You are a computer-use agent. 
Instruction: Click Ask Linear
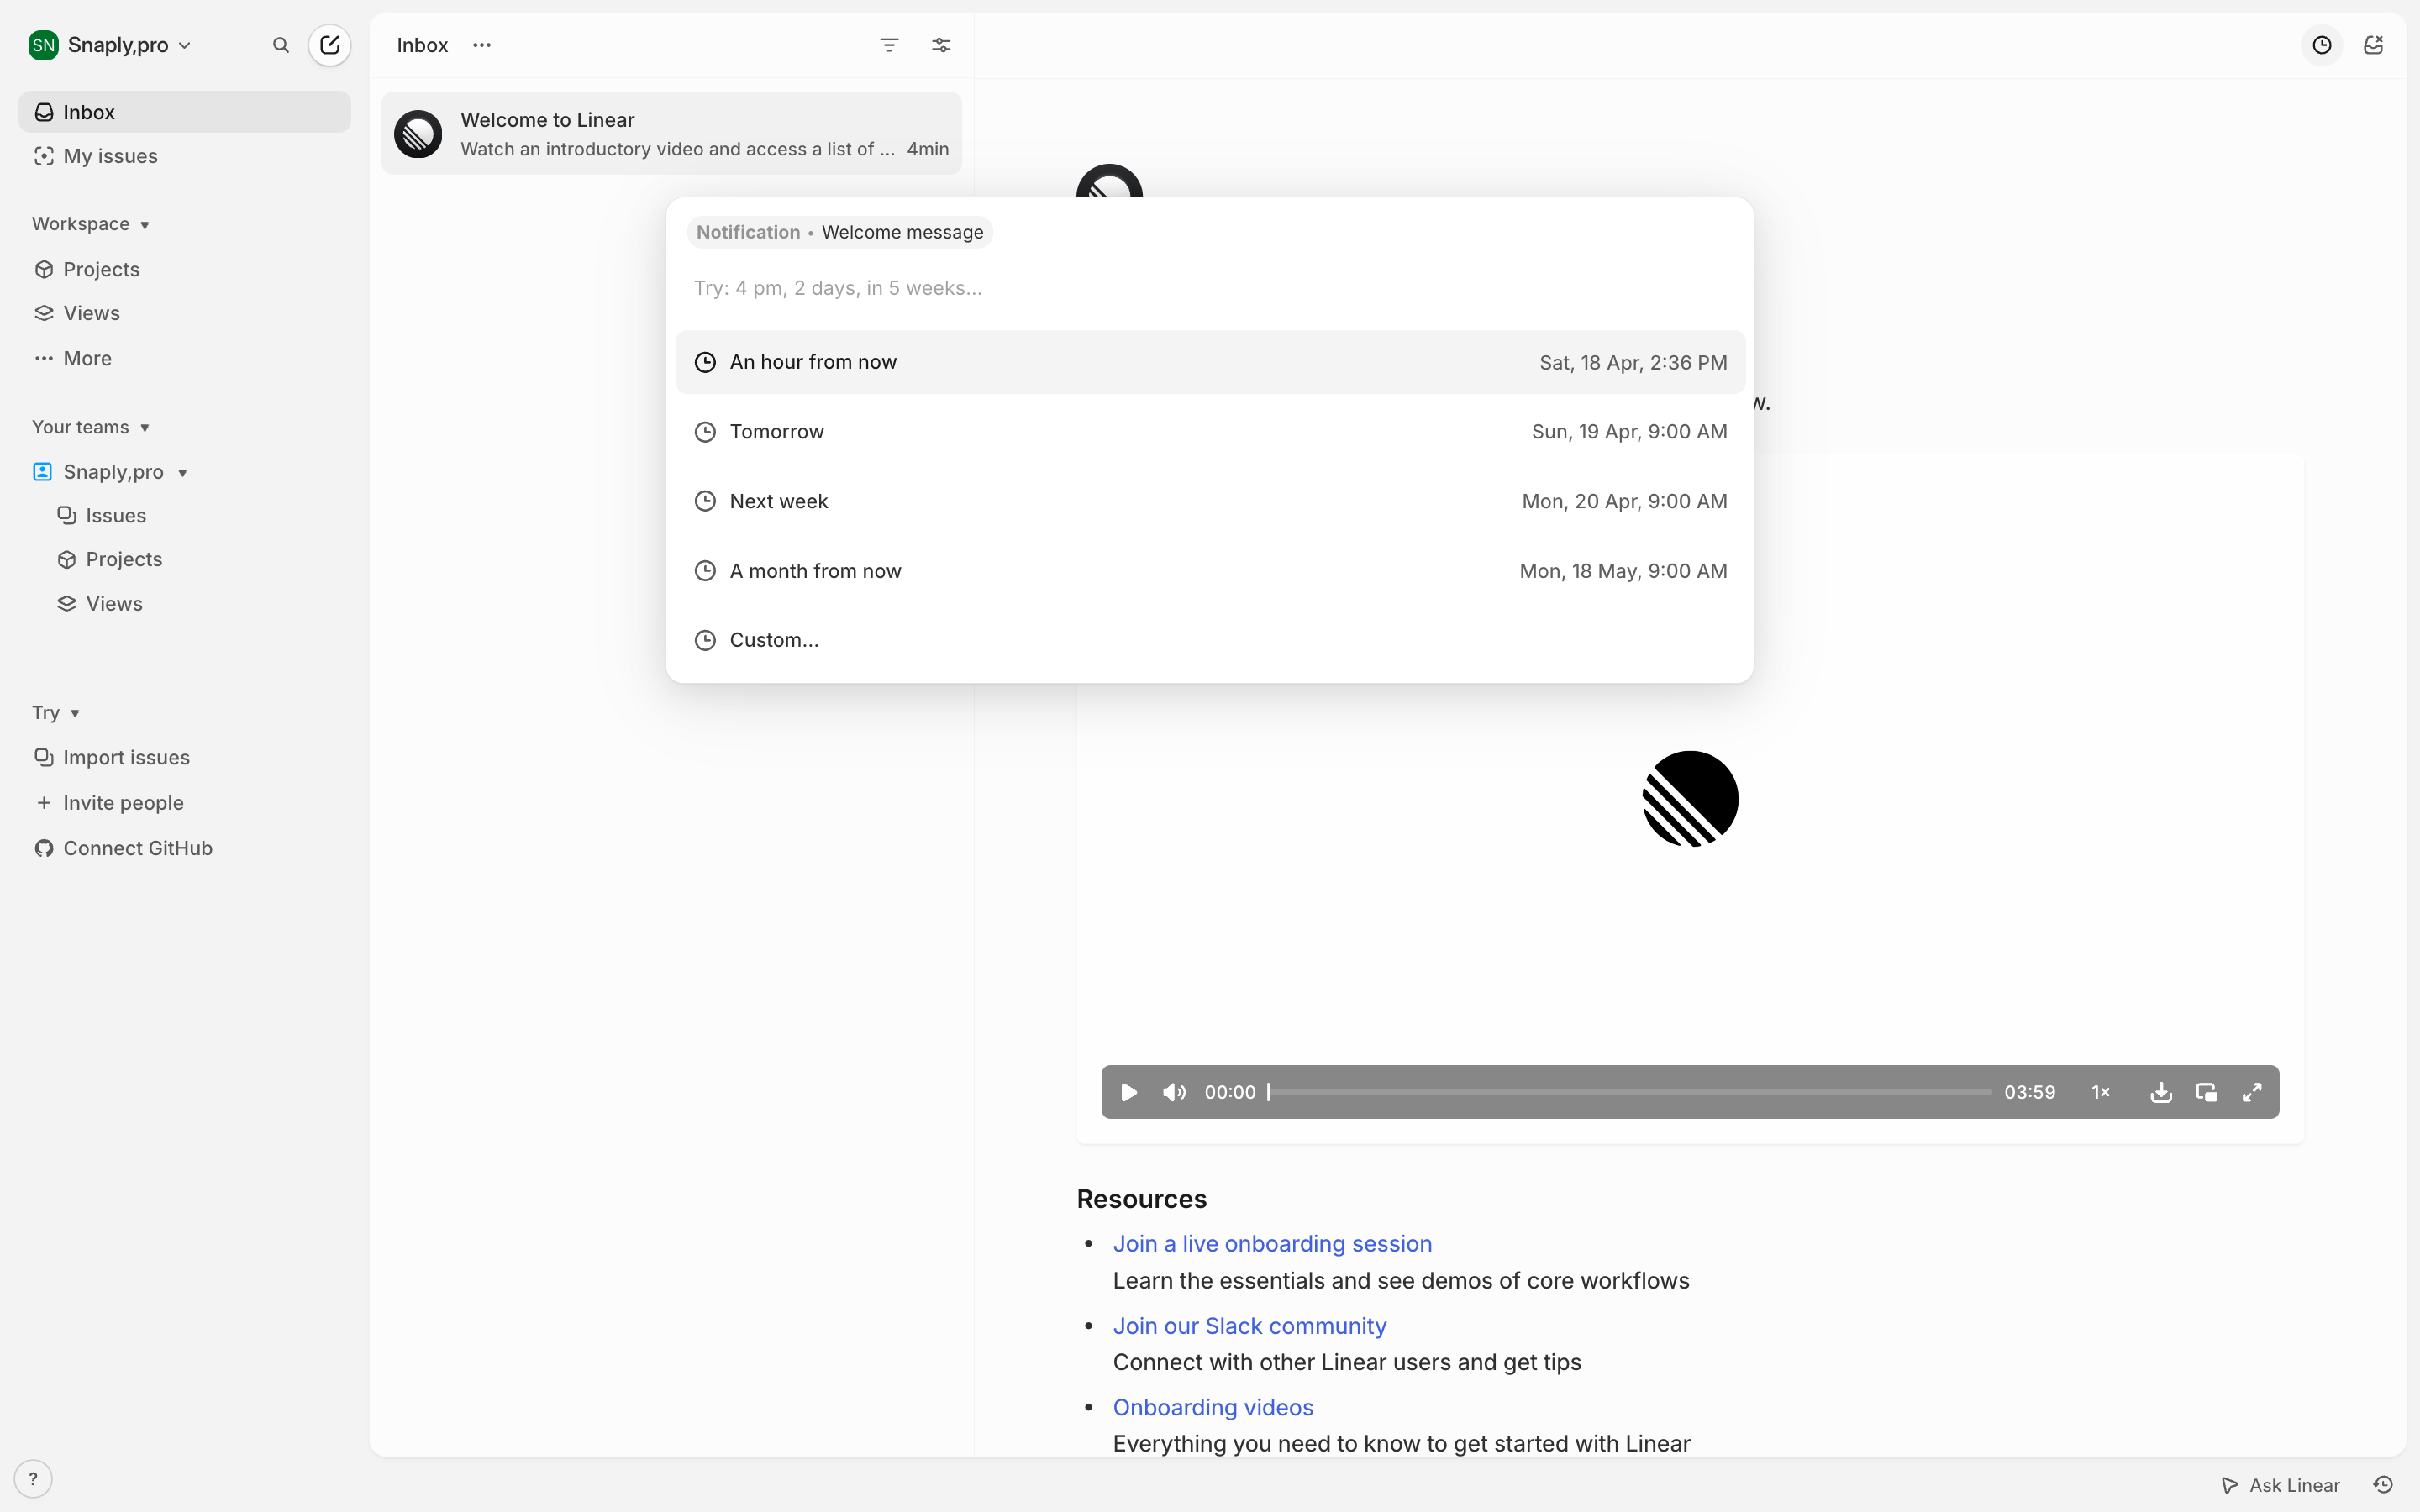[2280, 1485]
